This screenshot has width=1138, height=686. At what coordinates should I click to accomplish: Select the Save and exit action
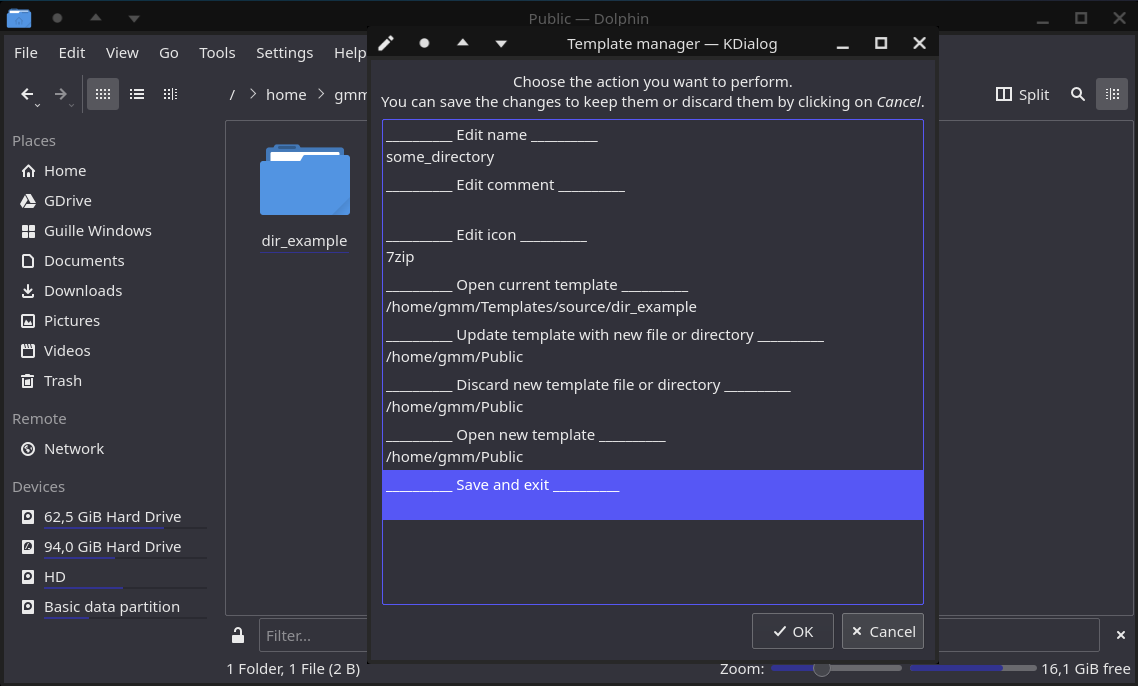click(652, 495)
